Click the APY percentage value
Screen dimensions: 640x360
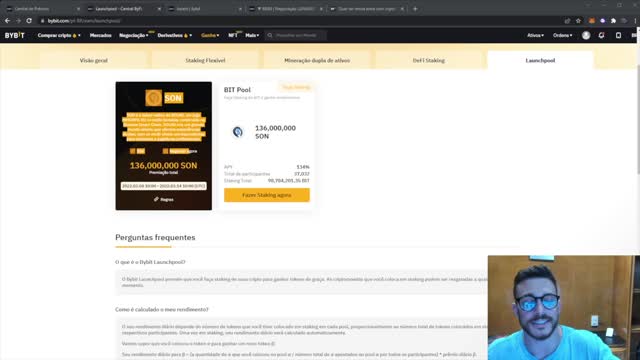pos(303,167)
